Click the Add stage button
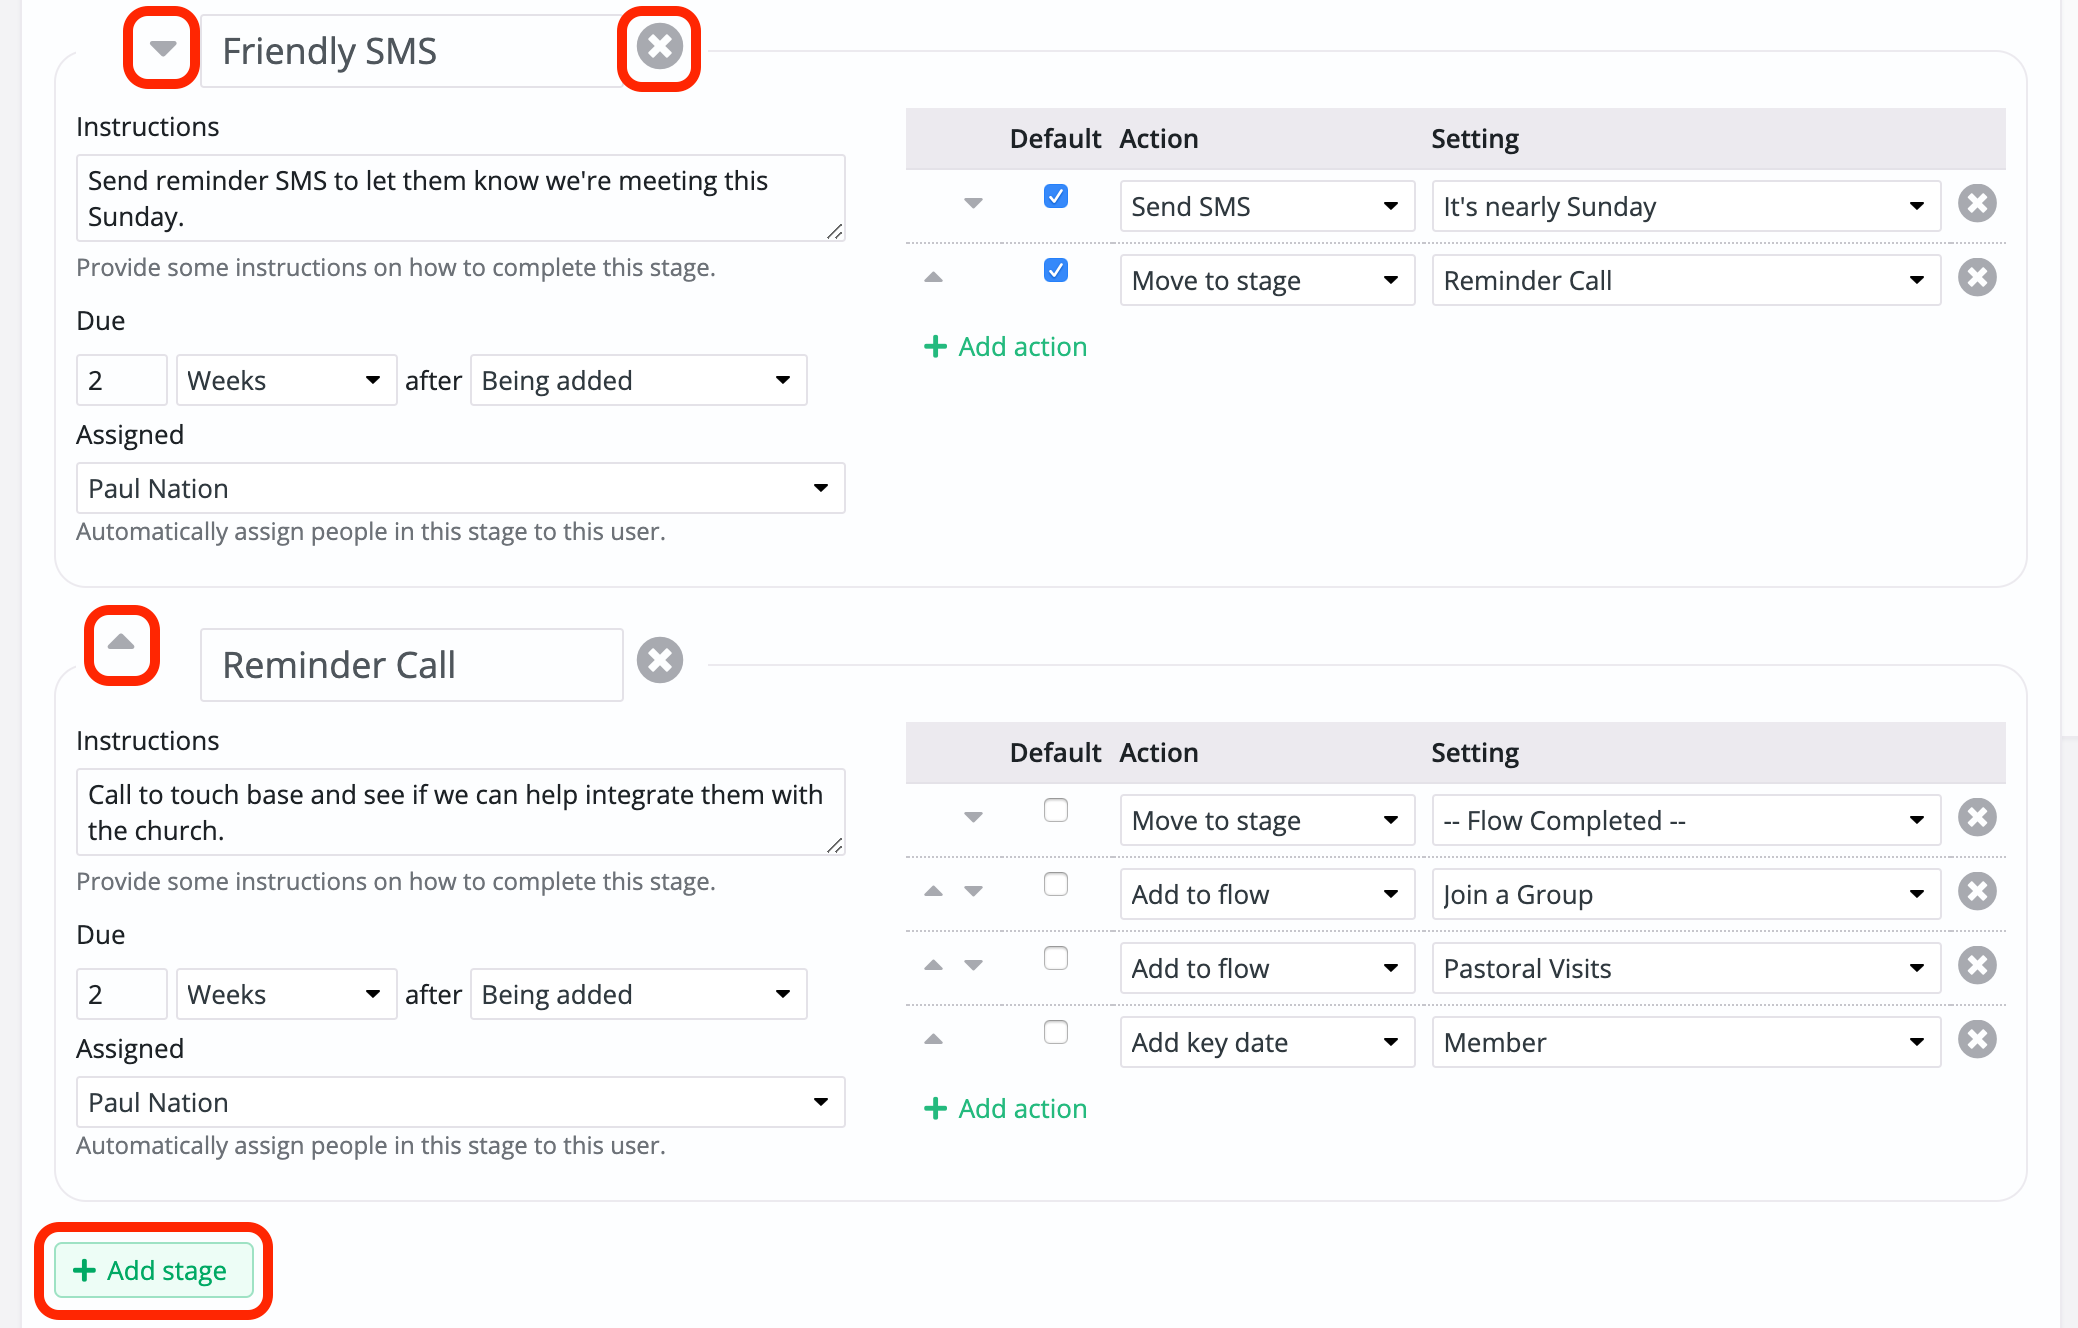2078x1328 pixels. pos(152,1270)
